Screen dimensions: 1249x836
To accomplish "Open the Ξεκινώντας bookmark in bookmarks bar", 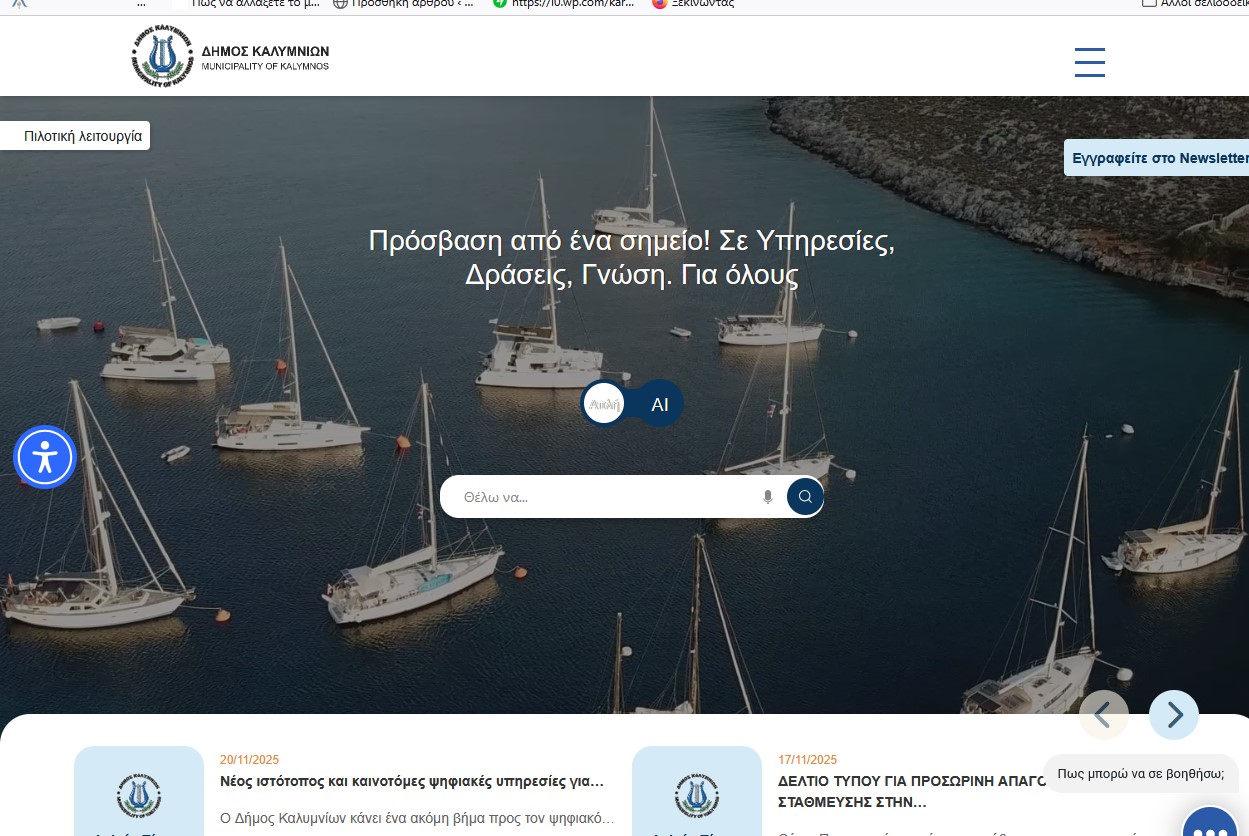I will (x=694, y=4).
